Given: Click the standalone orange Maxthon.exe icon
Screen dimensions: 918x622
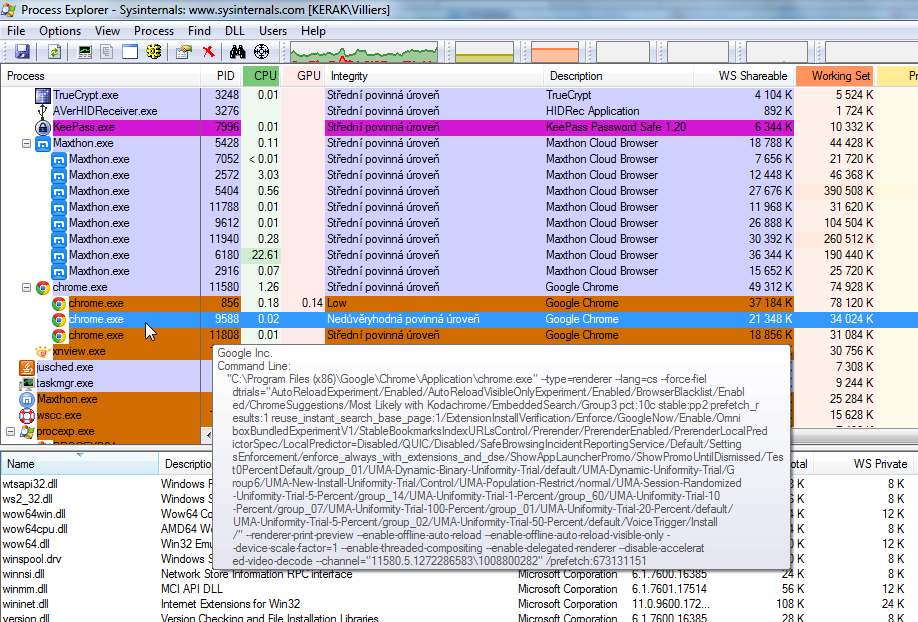Looking at the screenshot, I should [27, 399].
